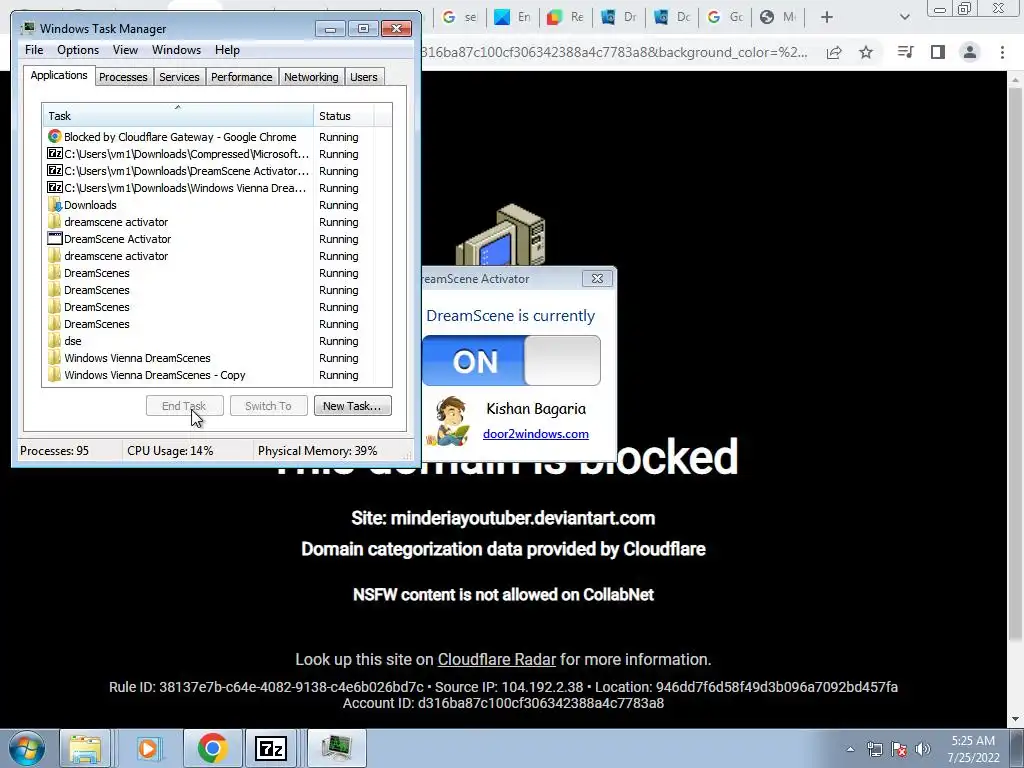Switch to the Google 'se' tab
The height and width of the screenshot is (768, 1024).
coord(459,17)
